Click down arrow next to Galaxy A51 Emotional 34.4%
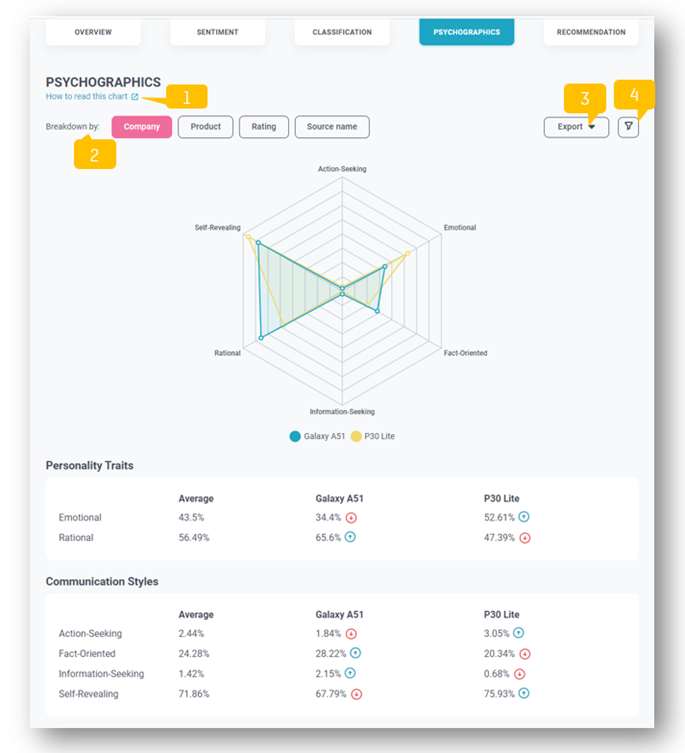 (x=351, y=518)
